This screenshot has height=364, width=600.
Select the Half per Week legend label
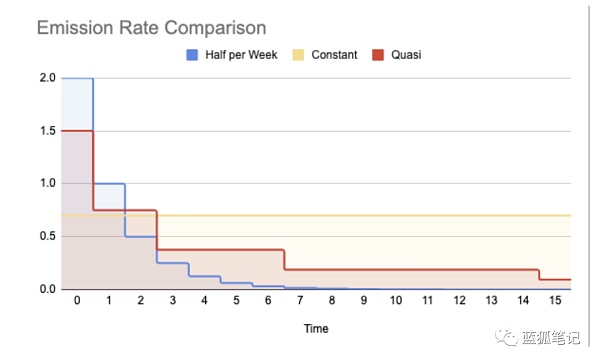click(241, 55)
